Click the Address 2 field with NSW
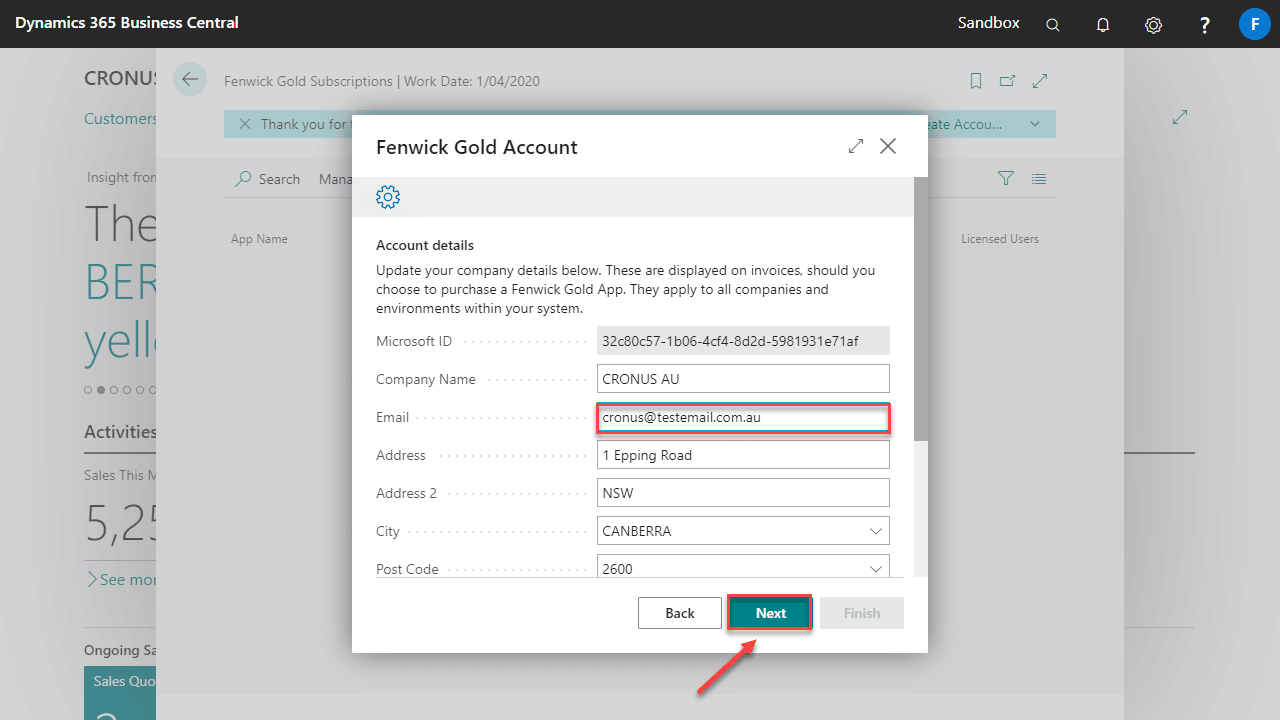Viewport: 1280px width, 720px height. tap(743, 493)
